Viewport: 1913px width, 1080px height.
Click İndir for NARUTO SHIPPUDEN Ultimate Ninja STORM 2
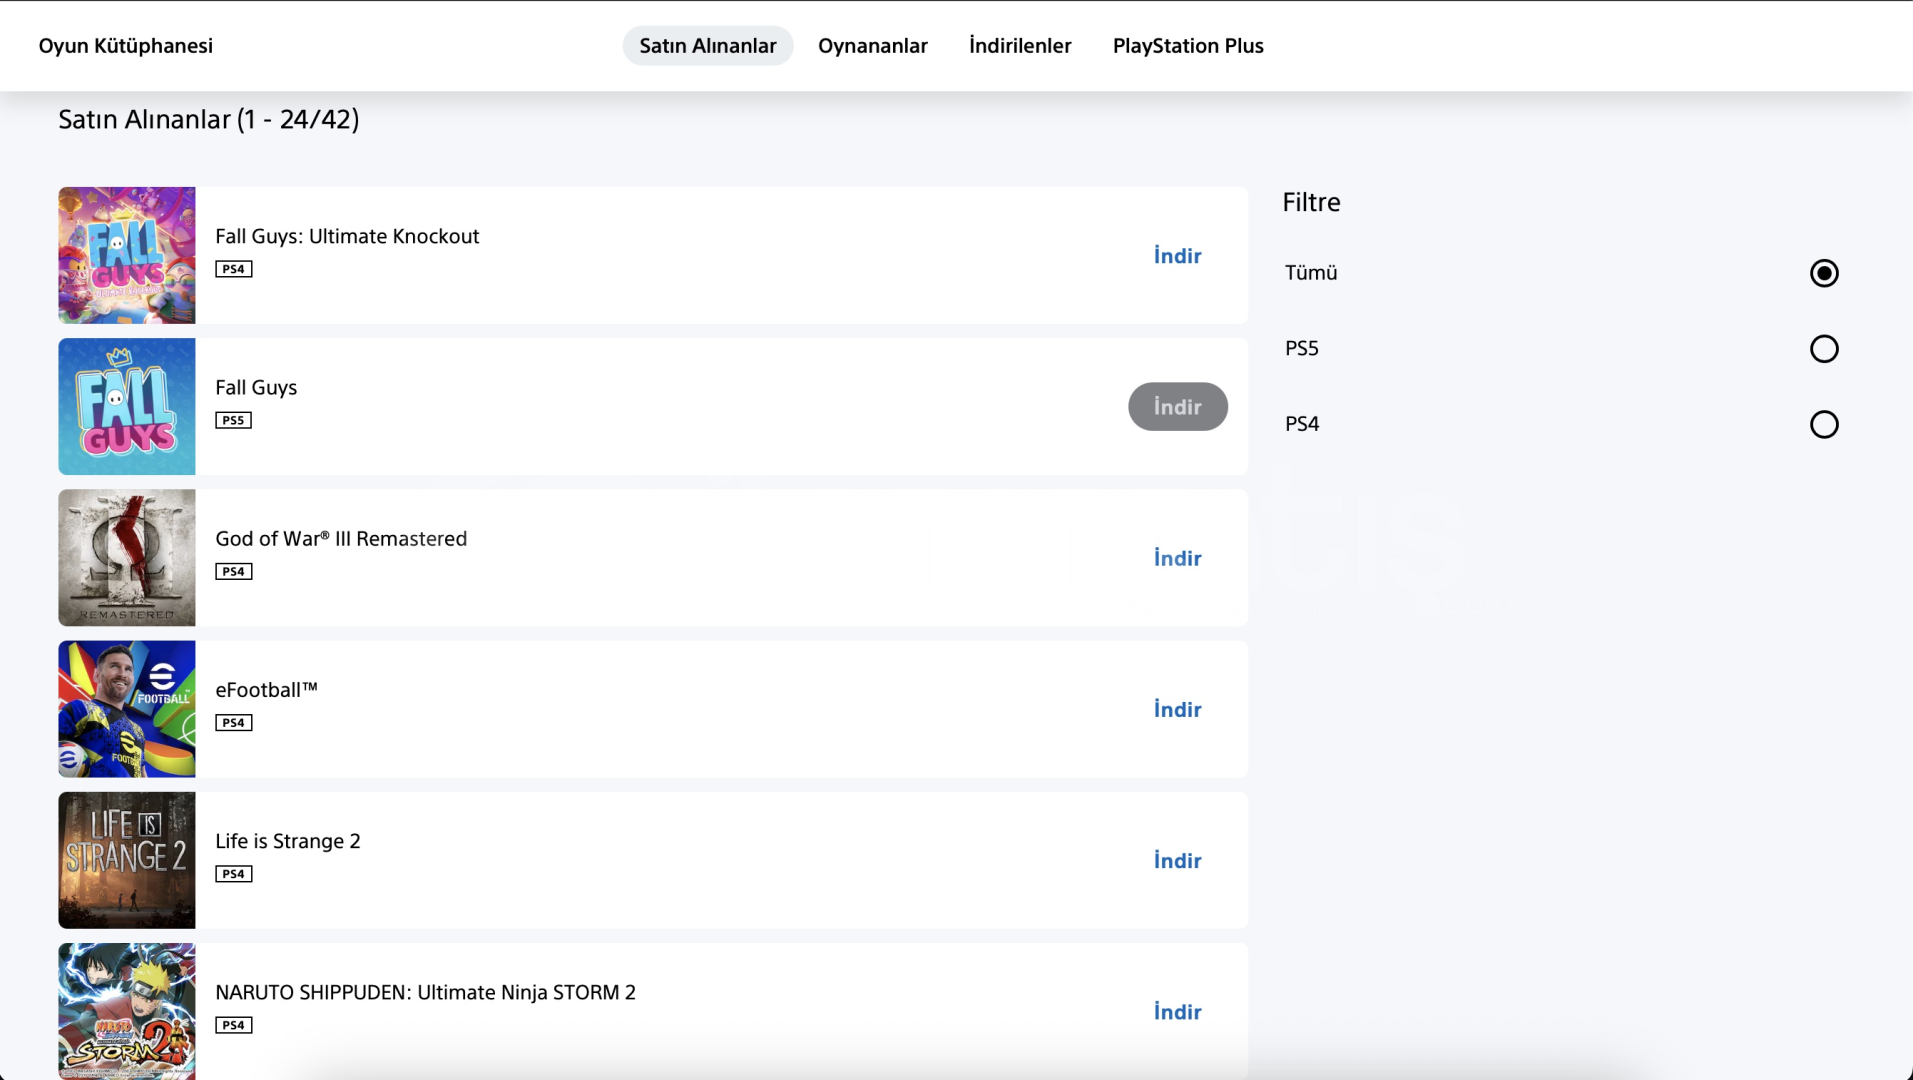pyautogui.click(x=1178, y=1012)
